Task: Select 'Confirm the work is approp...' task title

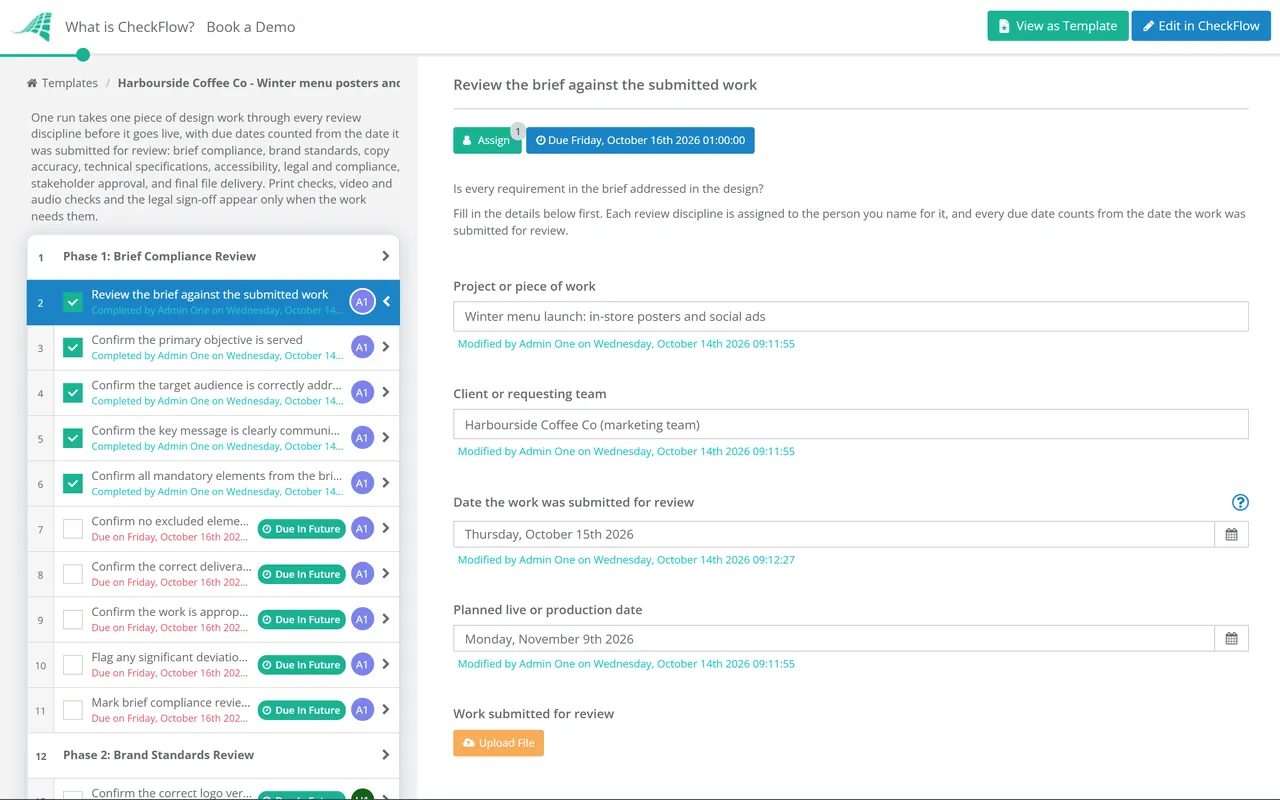Action: [170, 611]
